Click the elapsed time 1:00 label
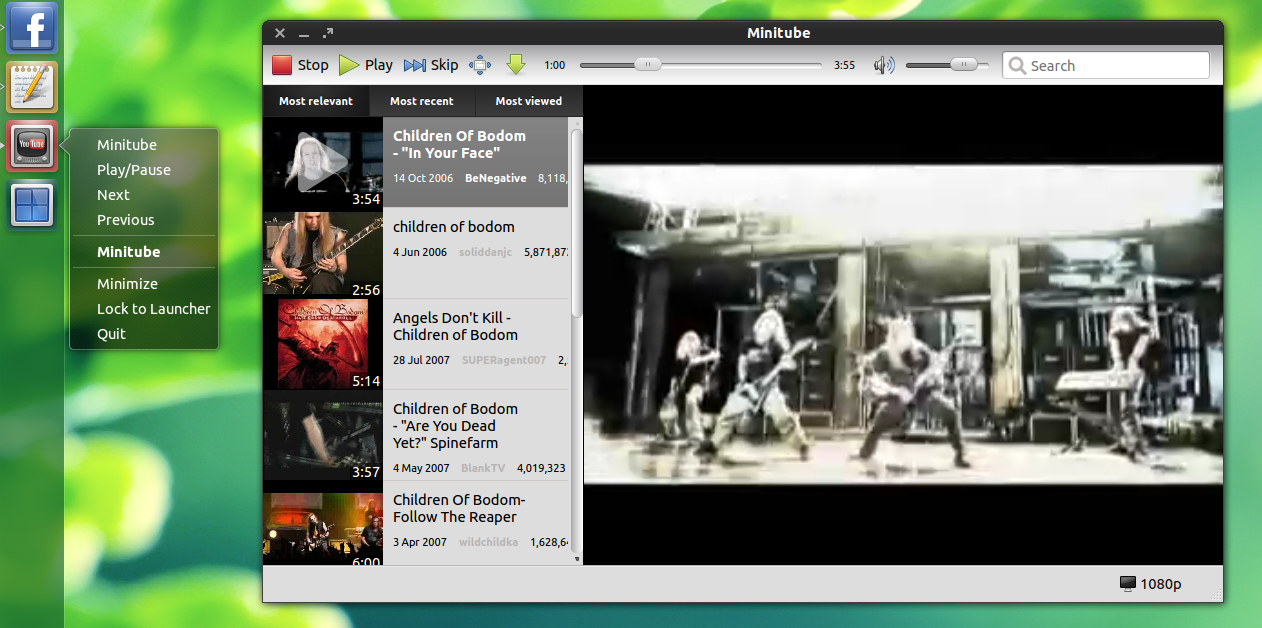Image resolution: width=1262 pixels, height=628 pixels. [554, 65]
